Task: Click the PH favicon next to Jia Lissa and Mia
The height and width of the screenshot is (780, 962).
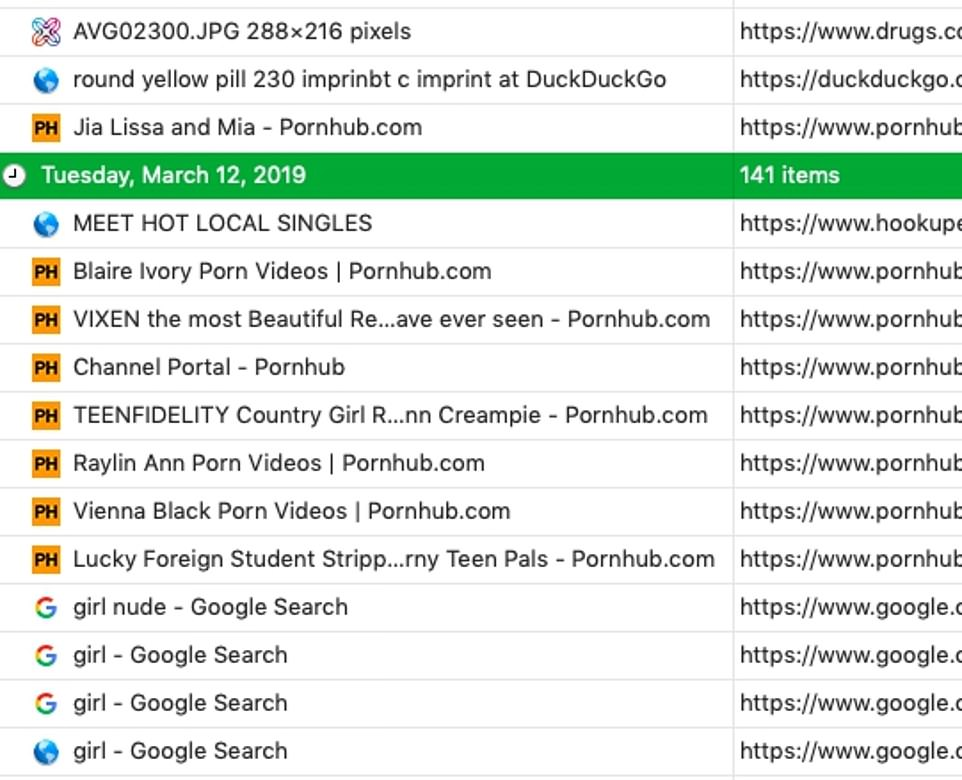Action: pos(46,128)
